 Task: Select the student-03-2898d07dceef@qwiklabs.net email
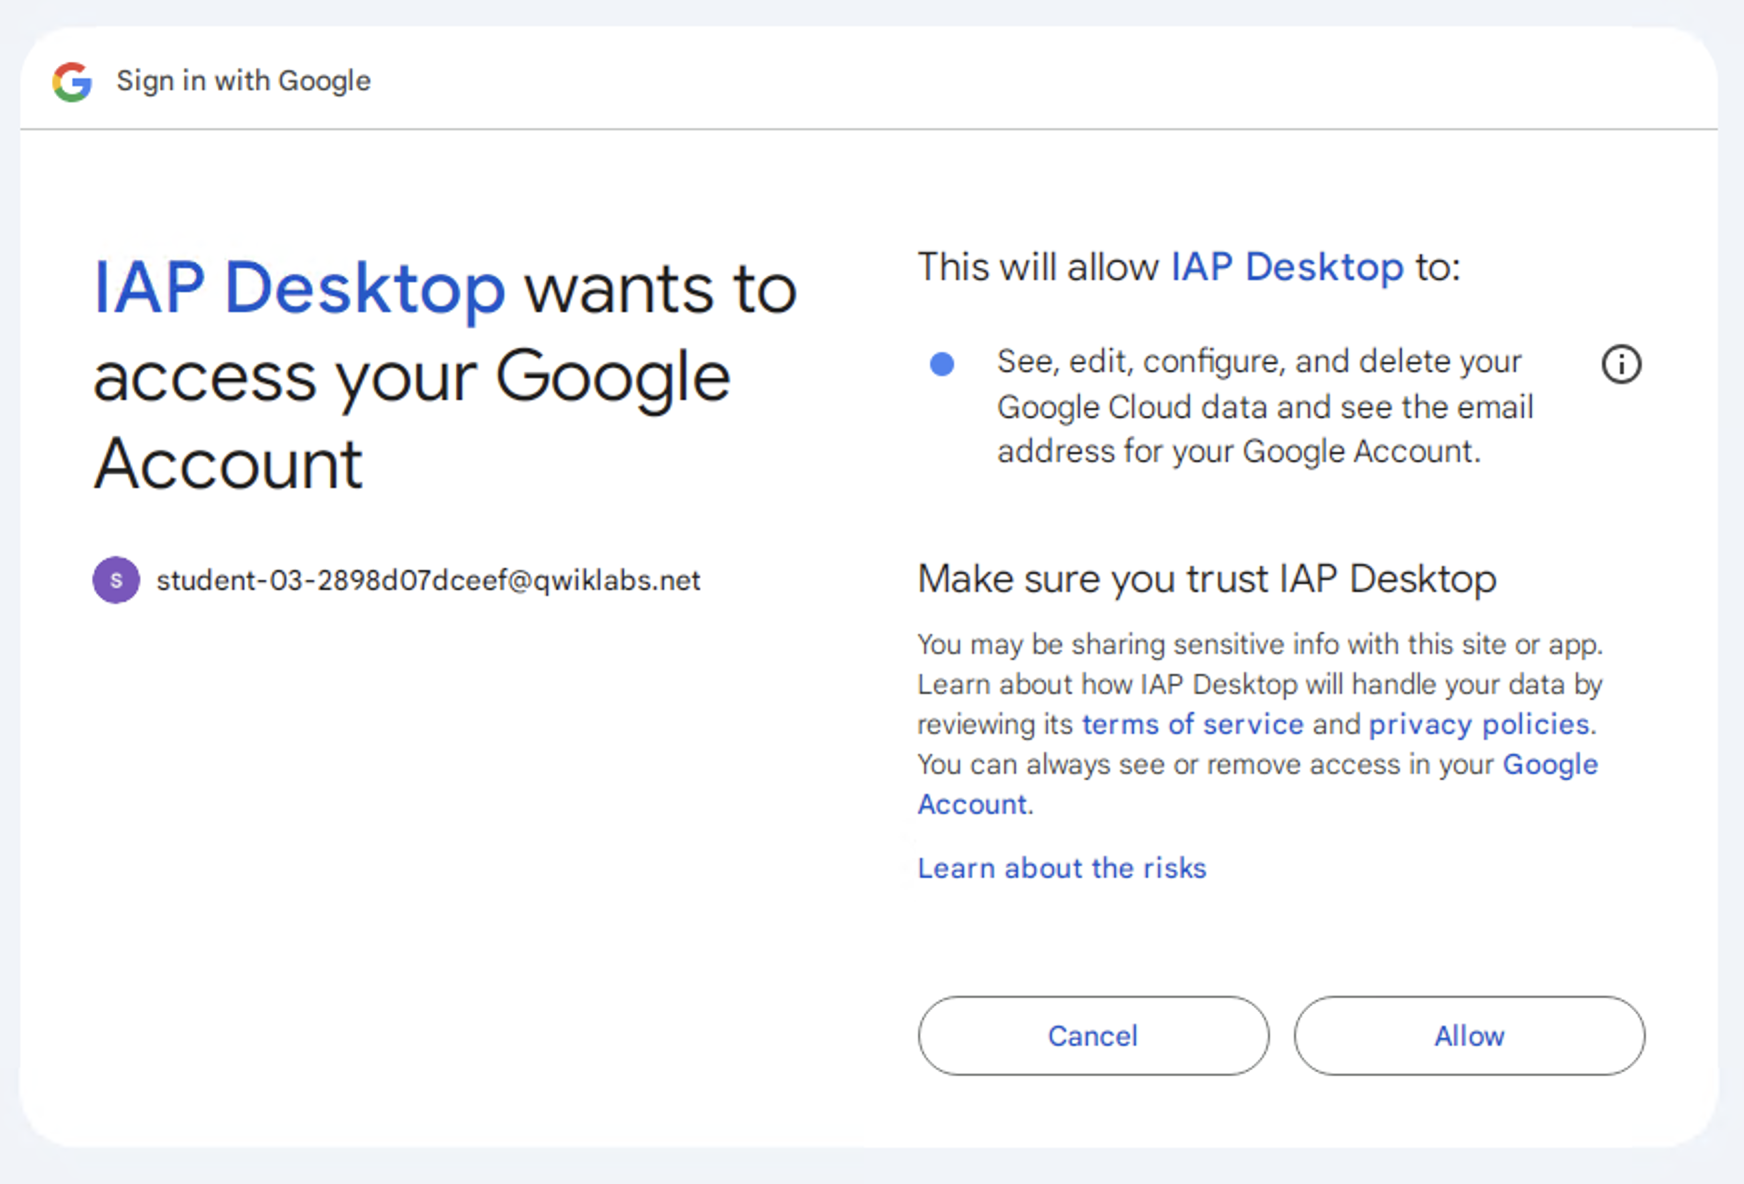428,580
